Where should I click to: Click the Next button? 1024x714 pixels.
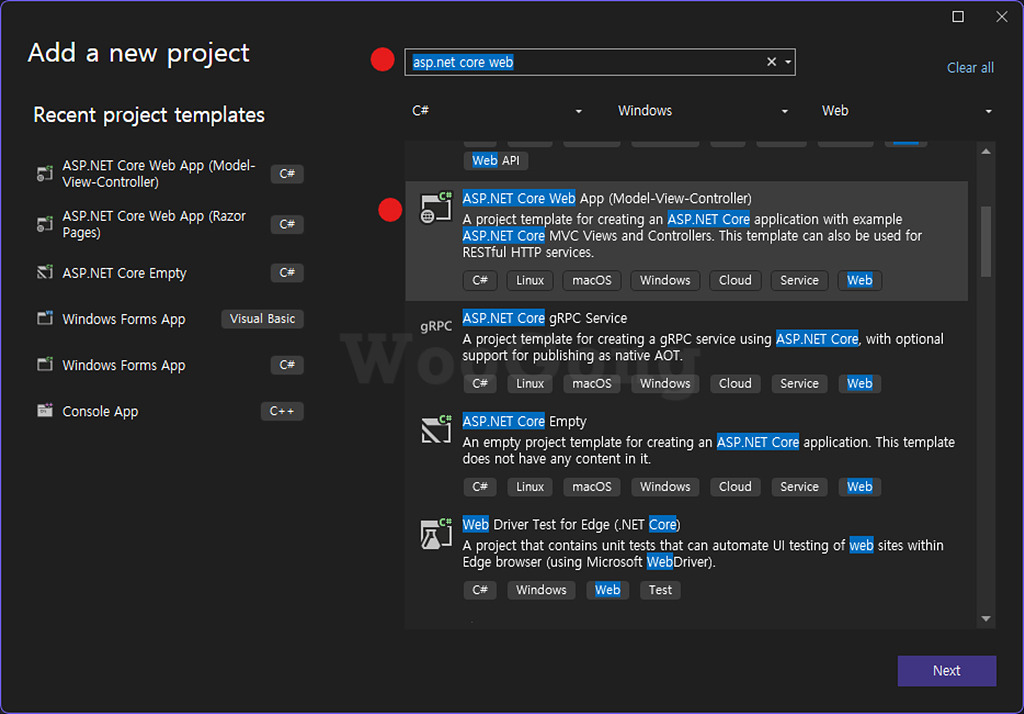click(946, 670)
